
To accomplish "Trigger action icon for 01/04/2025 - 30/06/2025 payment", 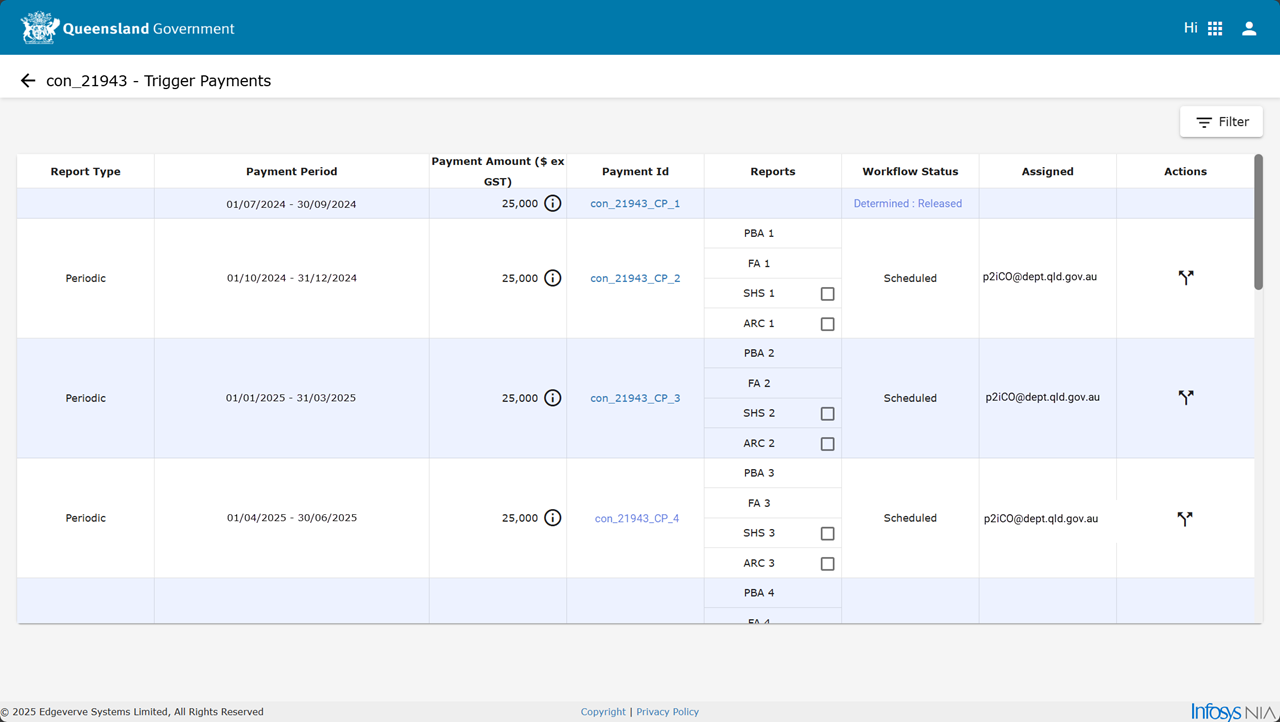I will (1185, 519).
